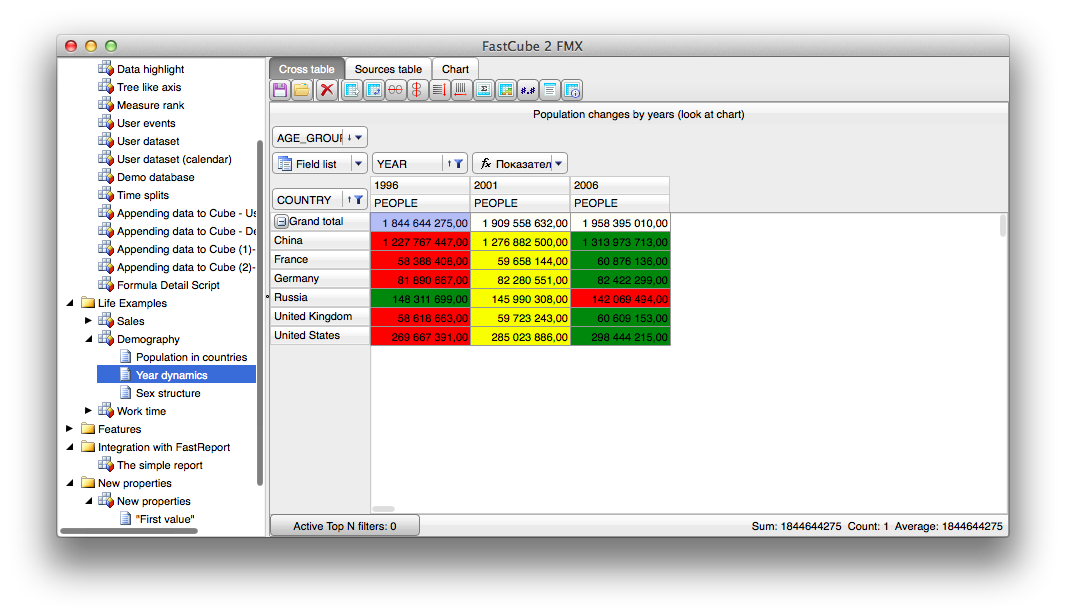Screen dimensions: 1066x616
Task: Click Active Top N filters button
Action: click(x=345, y=526)
